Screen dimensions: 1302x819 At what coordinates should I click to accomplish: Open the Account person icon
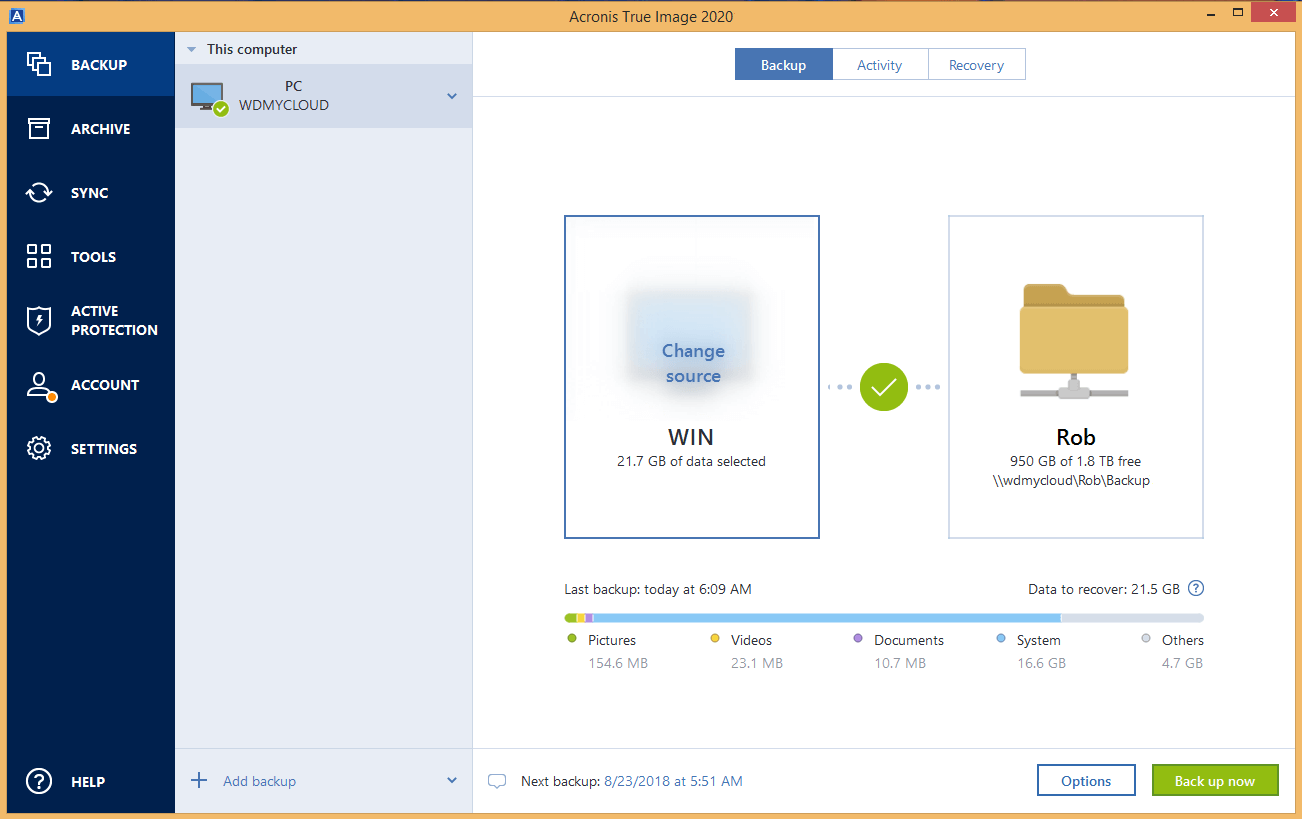40,386
